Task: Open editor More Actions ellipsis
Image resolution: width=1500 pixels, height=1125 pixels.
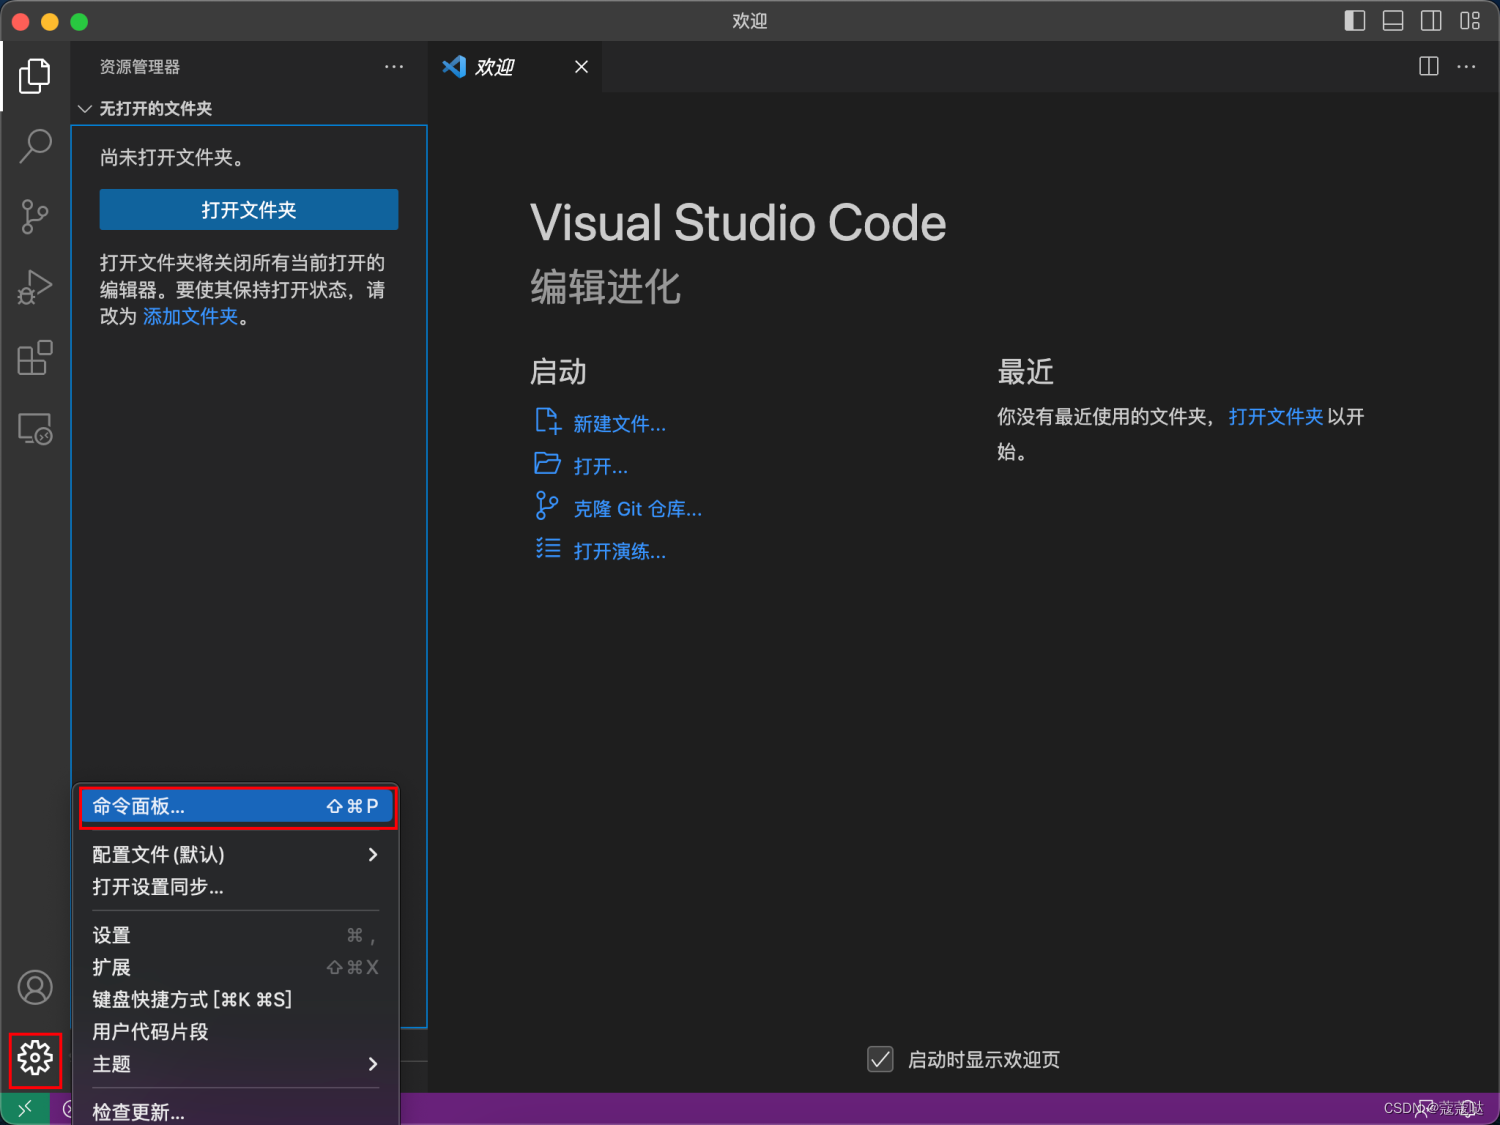Action: pyautogui.click(x=1466, y=66)
